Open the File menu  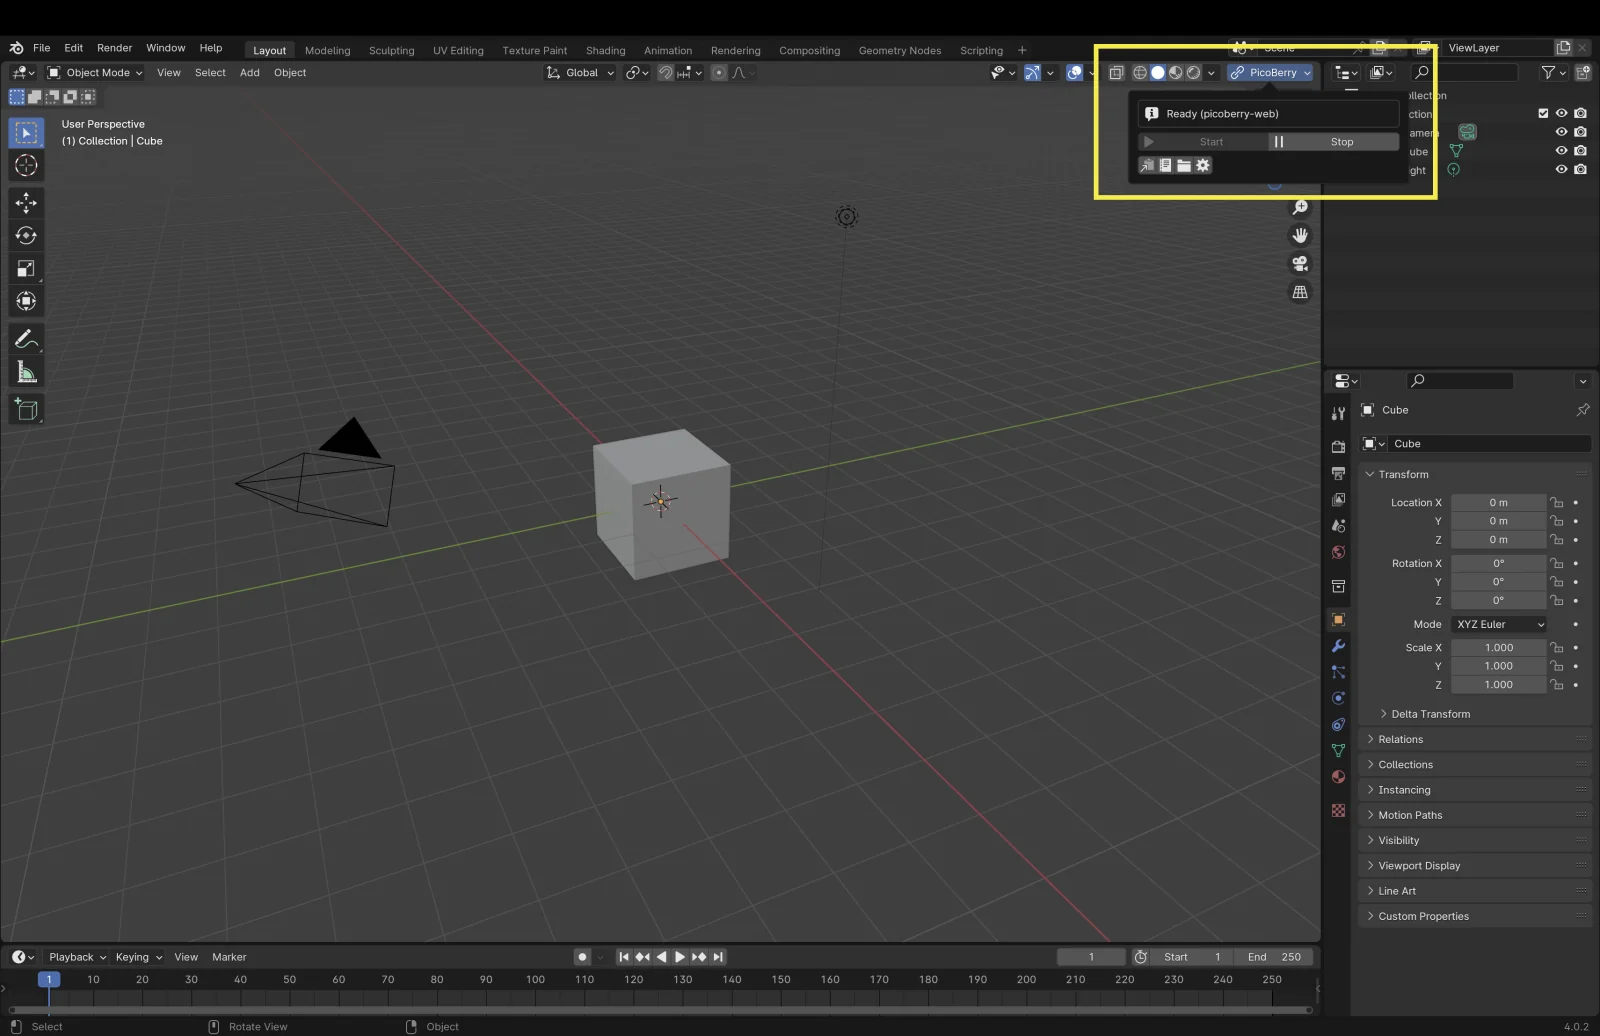[41, 48]
